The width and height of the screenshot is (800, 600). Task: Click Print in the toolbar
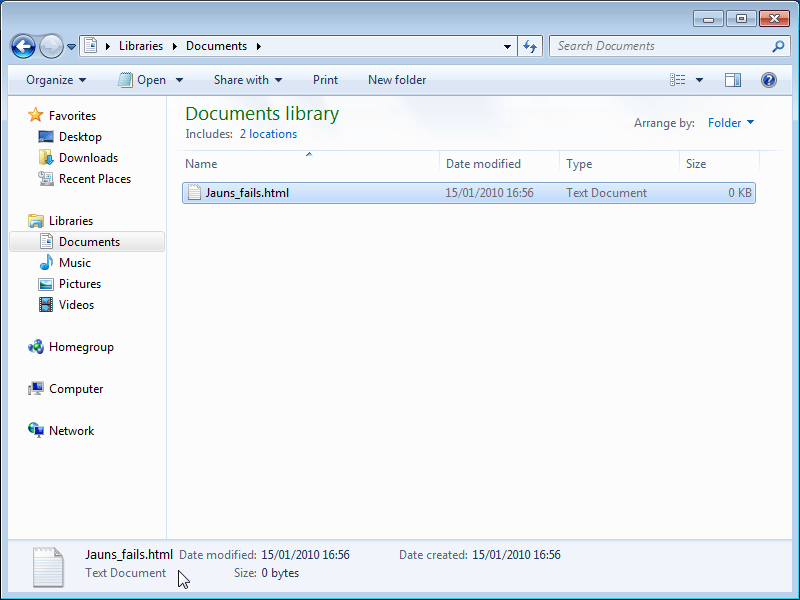[x=326, y=80]
